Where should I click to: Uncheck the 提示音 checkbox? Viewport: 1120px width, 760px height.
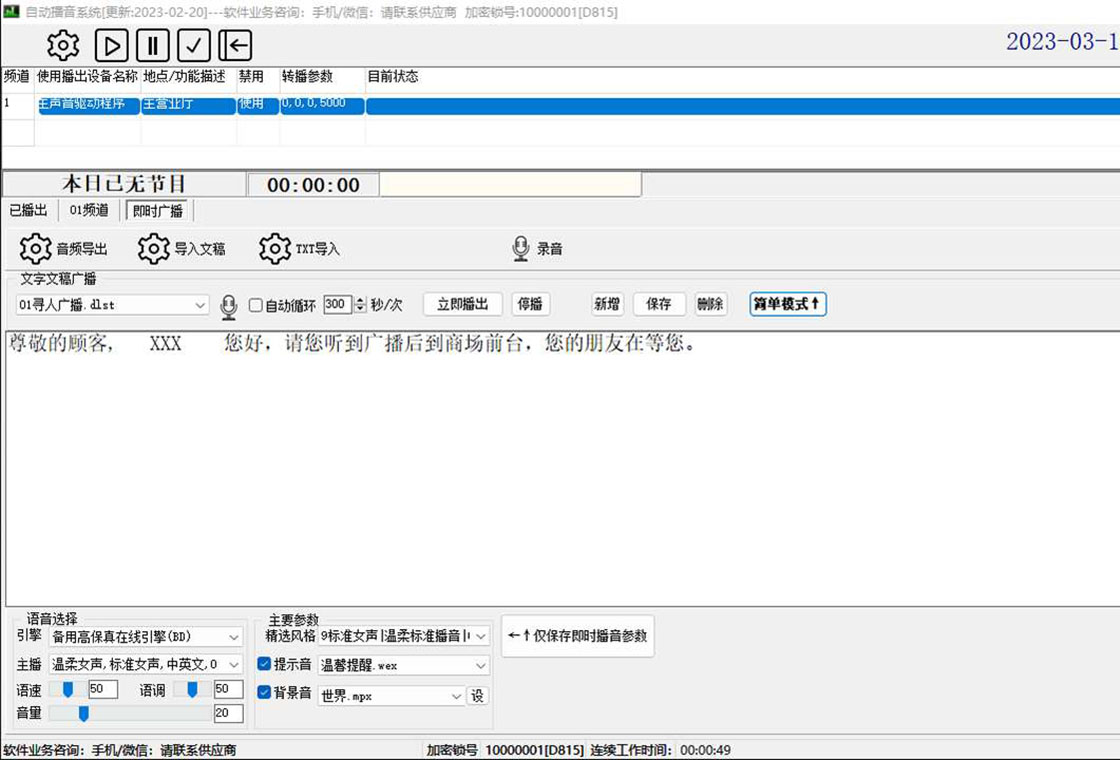point(264,664)
